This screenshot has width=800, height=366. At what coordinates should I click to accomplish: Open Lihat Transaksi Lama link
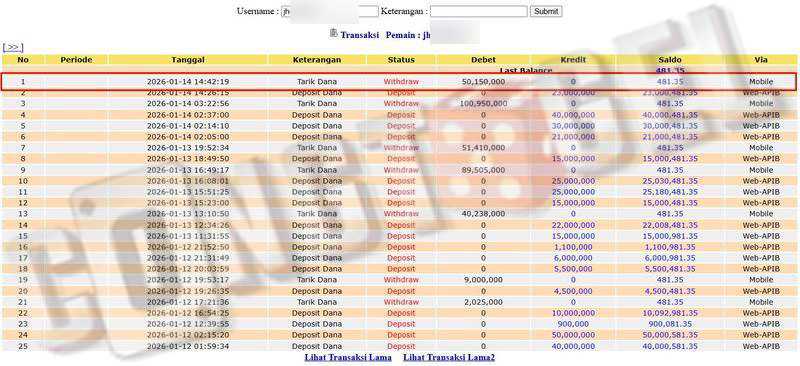click(x=348, y=357)
